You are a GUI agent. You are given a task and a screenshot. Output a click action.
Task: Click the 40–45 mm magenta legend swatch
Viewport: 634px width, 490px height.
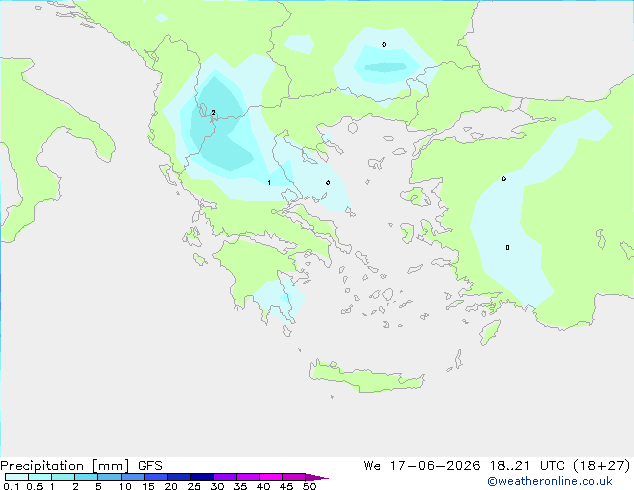(271, 477)
